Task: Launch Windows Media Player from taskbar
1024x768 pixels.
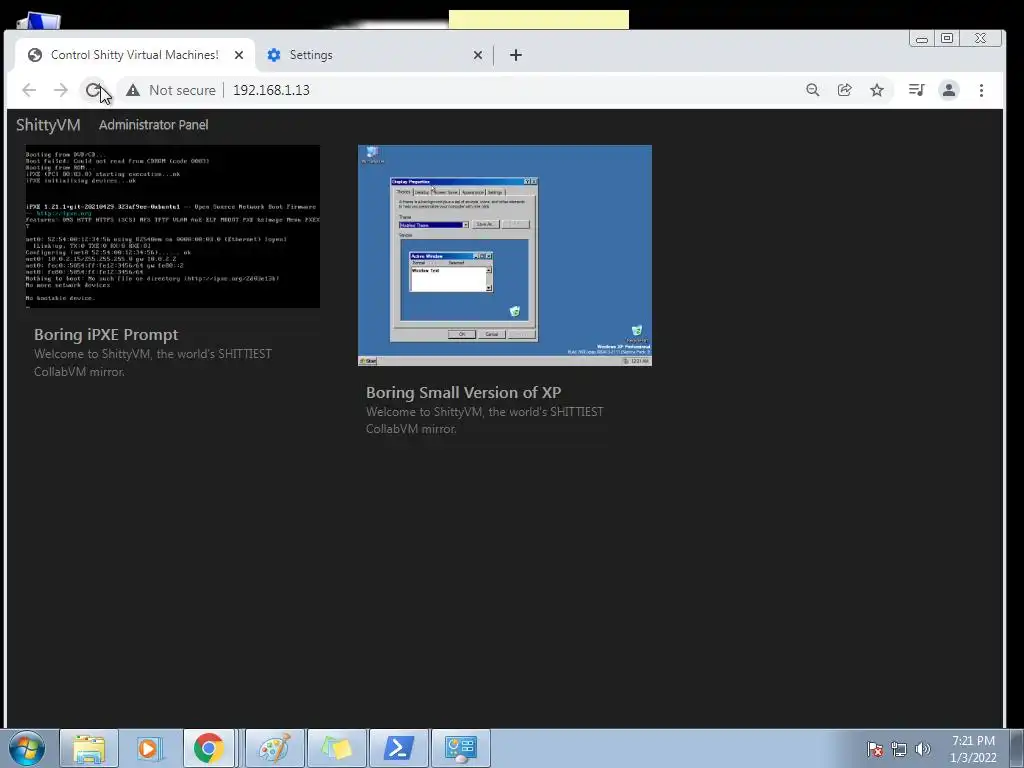Action: (148, 748)
